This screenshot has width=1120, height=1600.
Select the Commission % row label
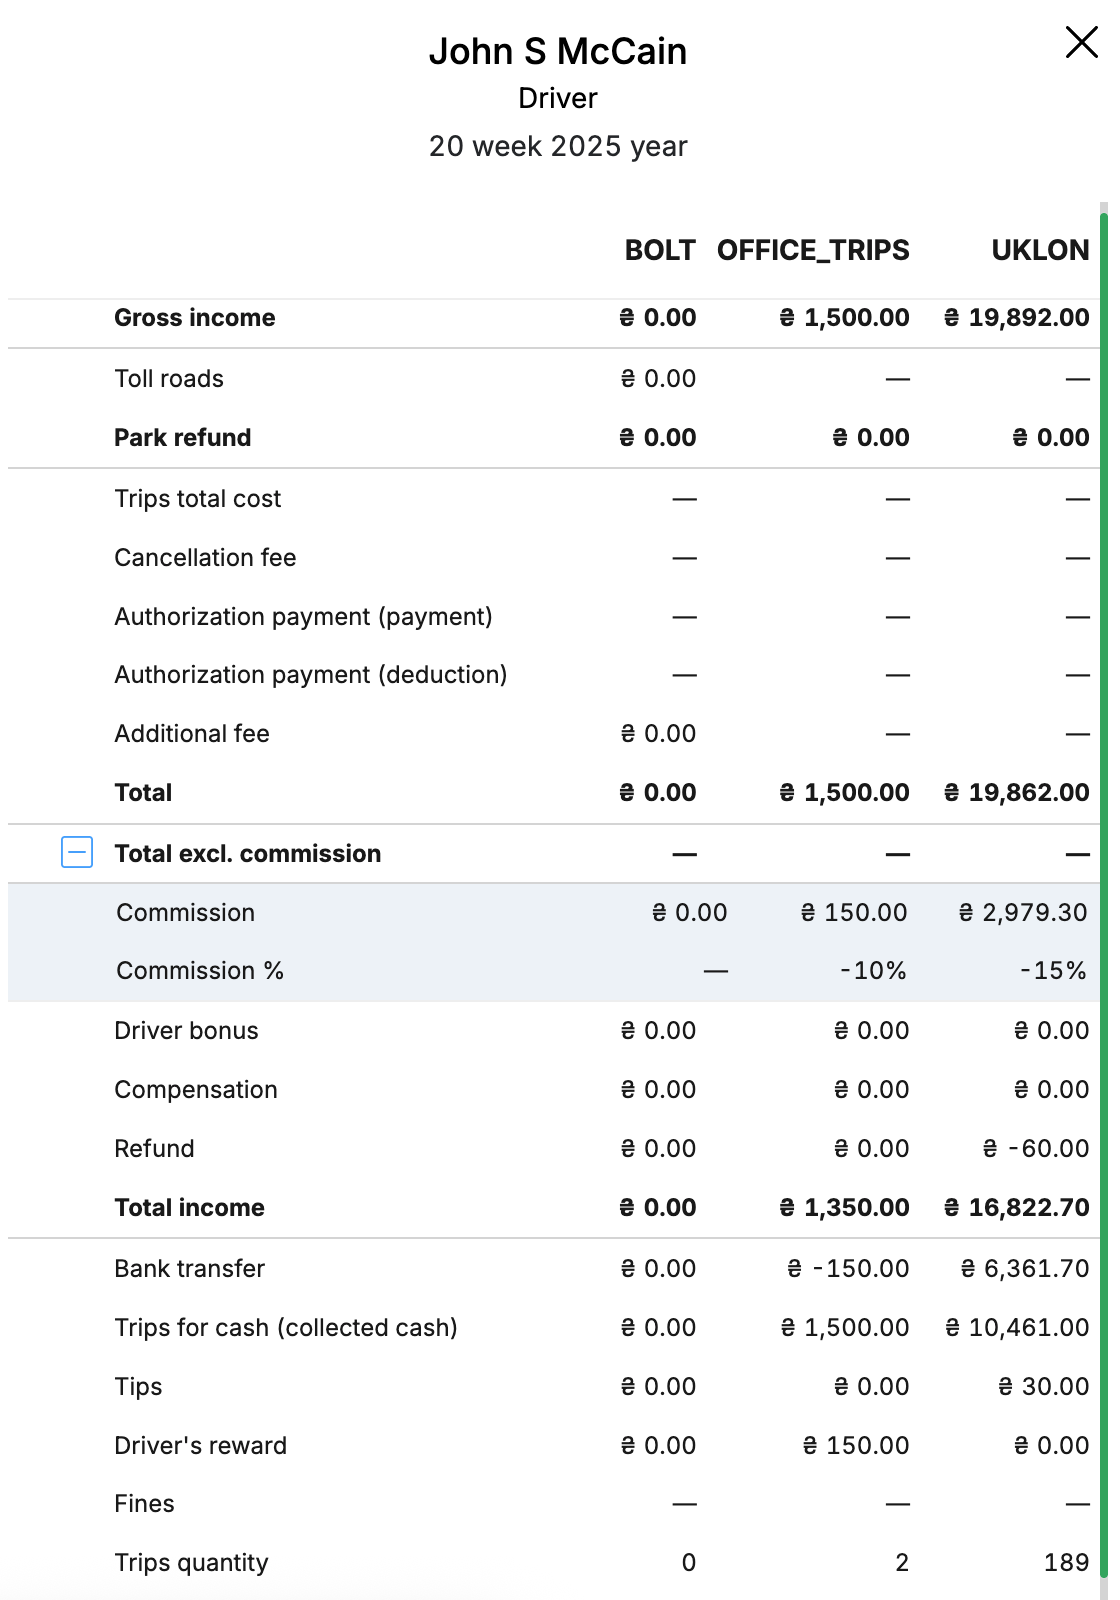(x=200, y=970)
